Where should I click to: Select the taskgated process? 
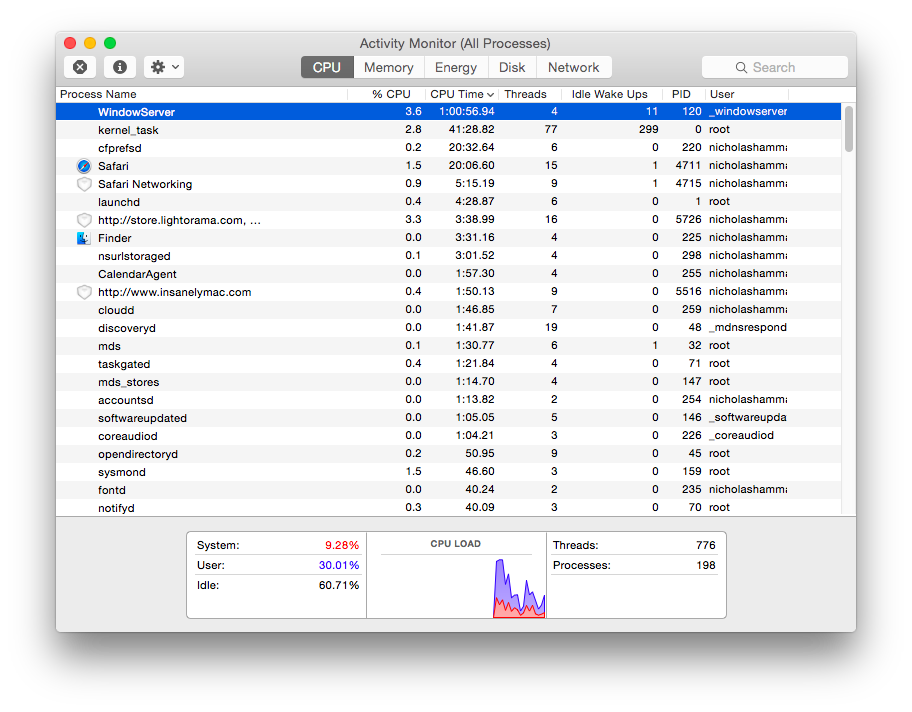(x=448, y=364)
